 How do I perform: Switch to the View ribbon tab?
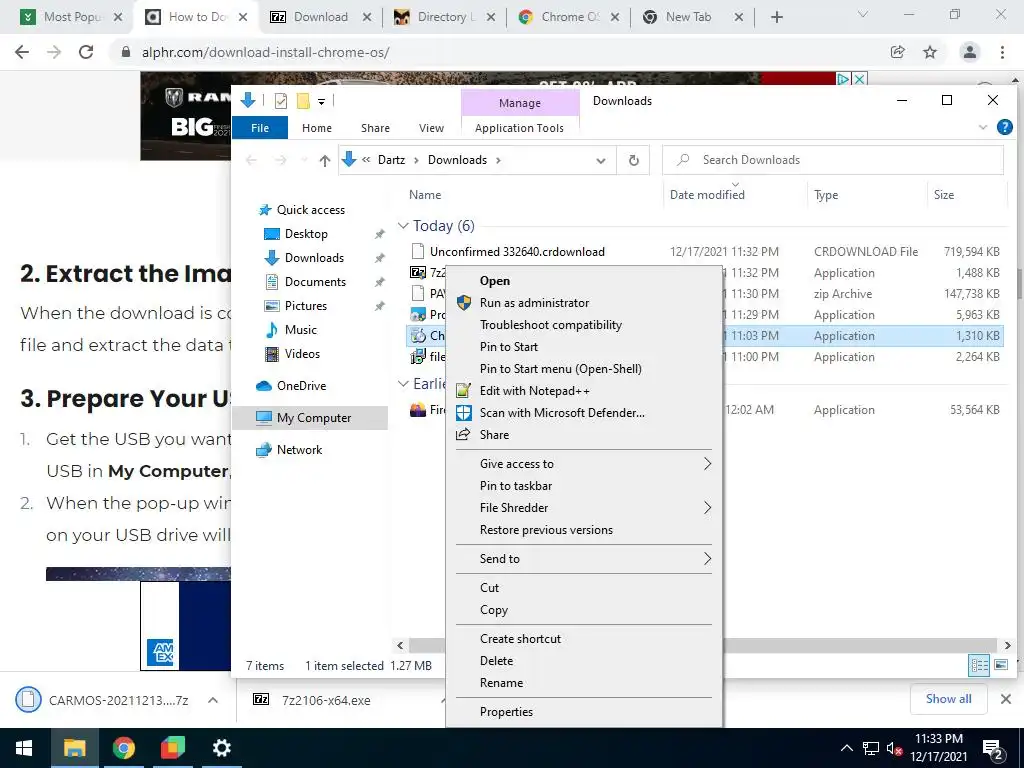point(431,128)
